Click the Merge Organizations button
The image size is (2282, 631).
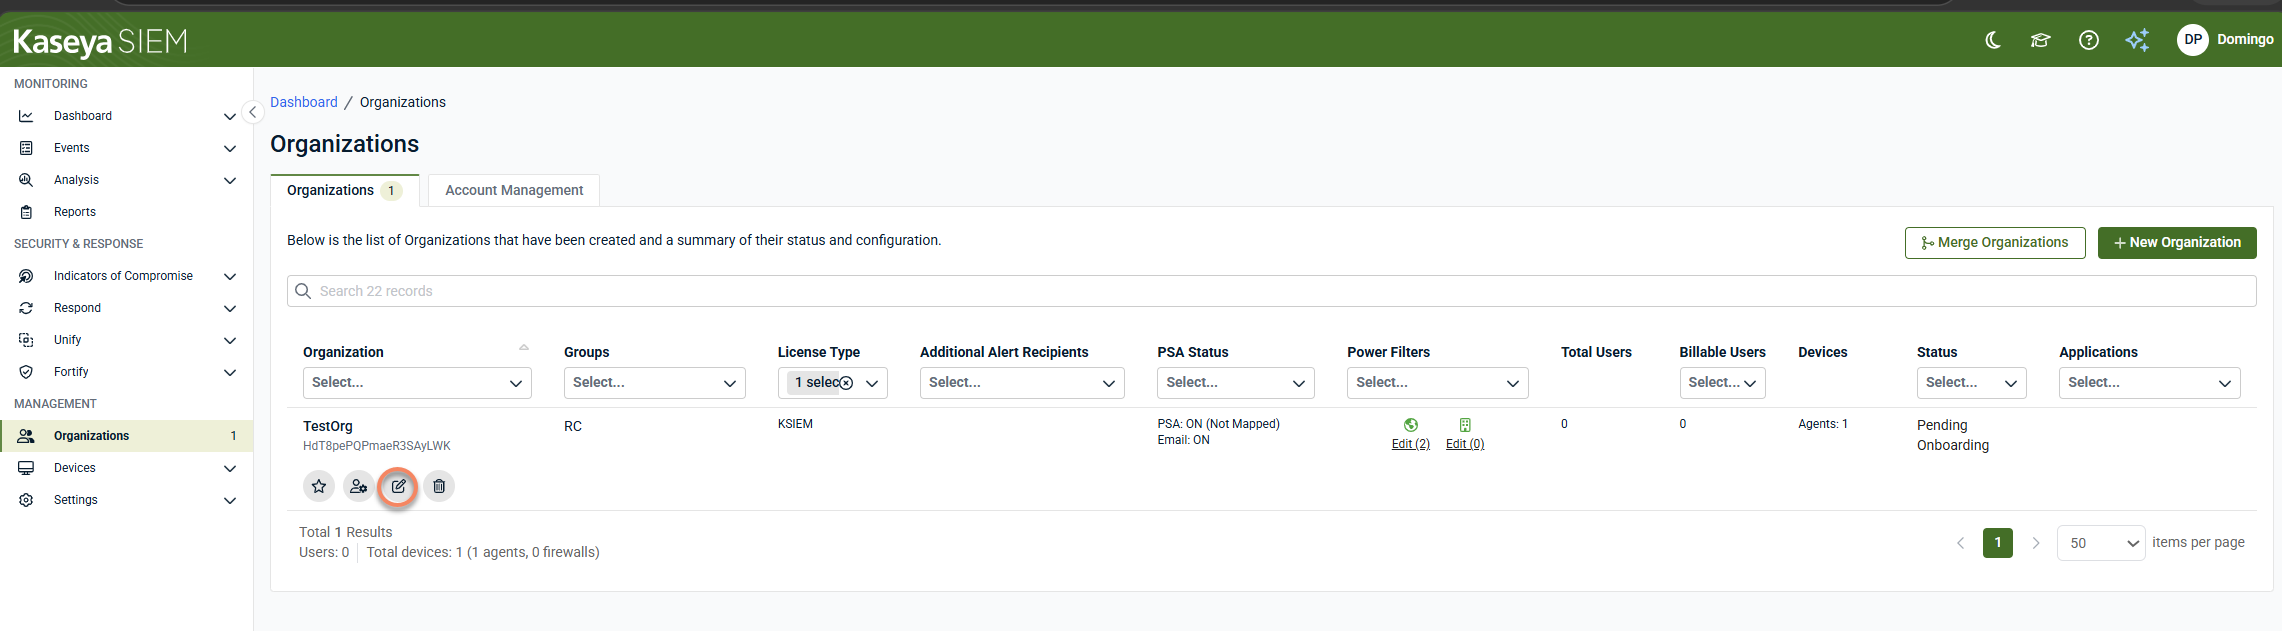coord(1995,243)
